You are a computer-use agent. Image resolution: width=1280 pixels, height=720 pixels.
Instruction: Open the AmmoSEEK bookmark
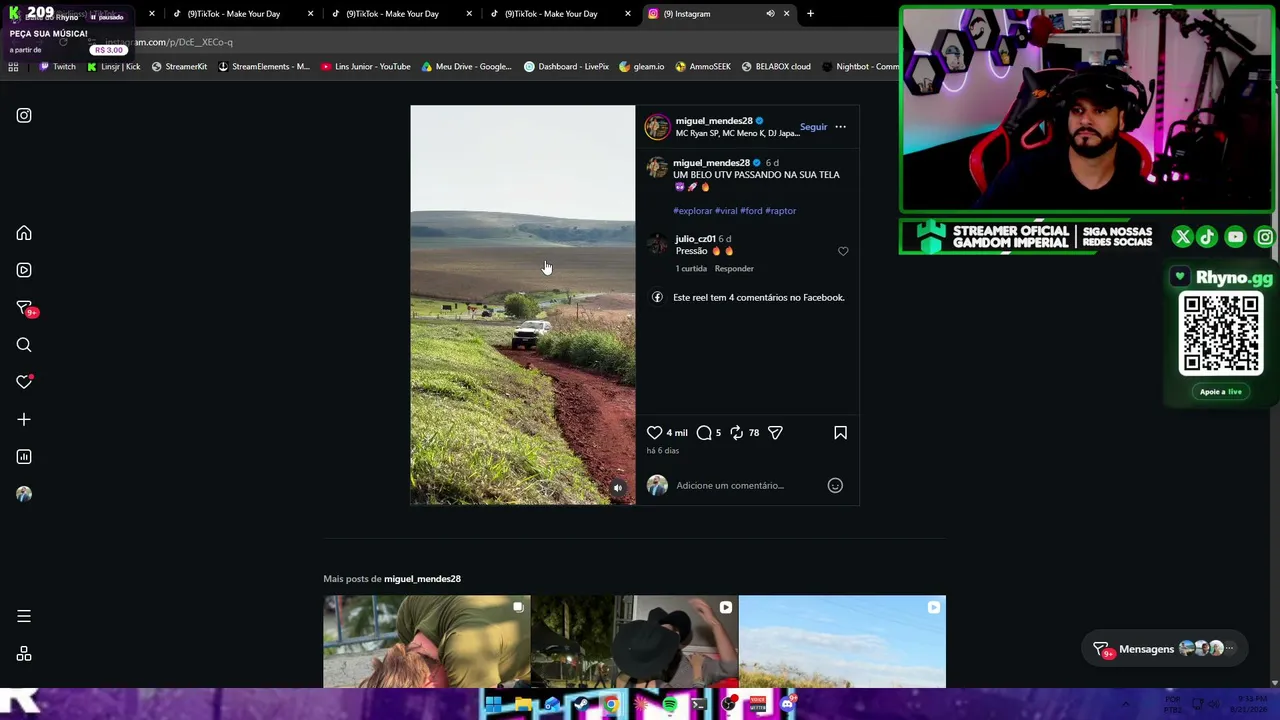(x=703, y=67)
